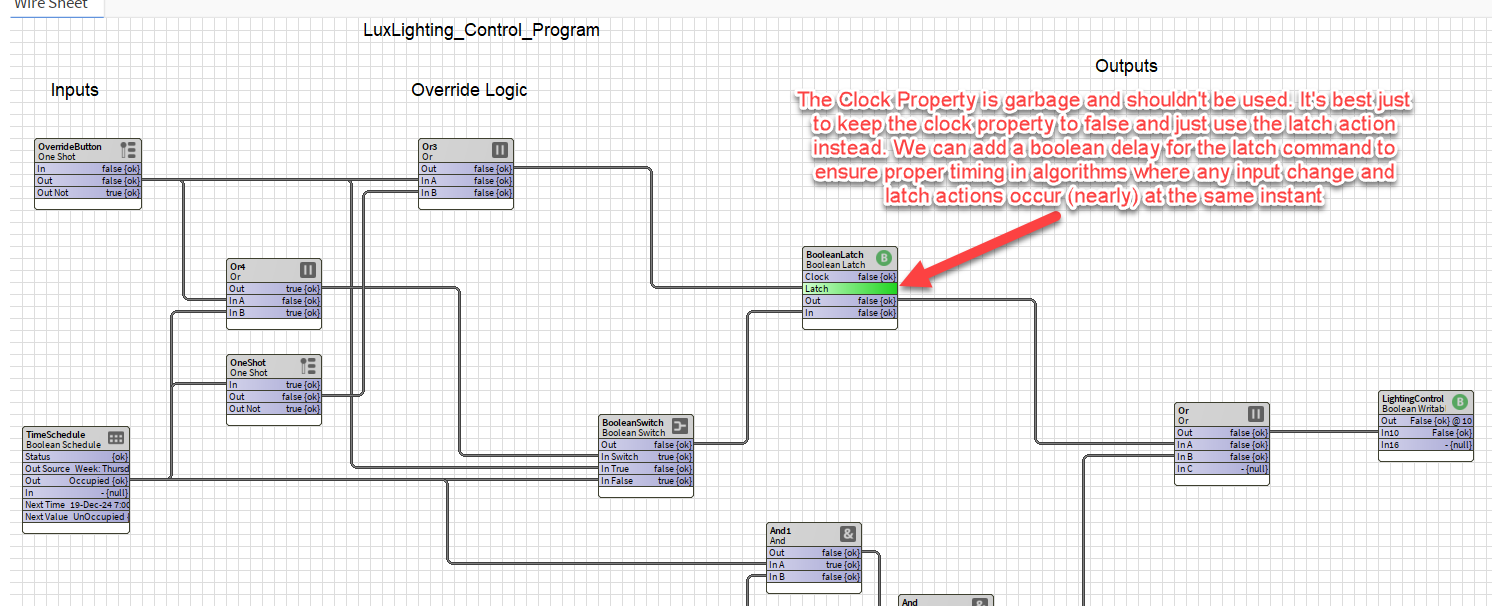This screenshot has width=1492, height=606.
Task: Select the Clock row in BooleanLatch
Action: [x=850, y=277]
